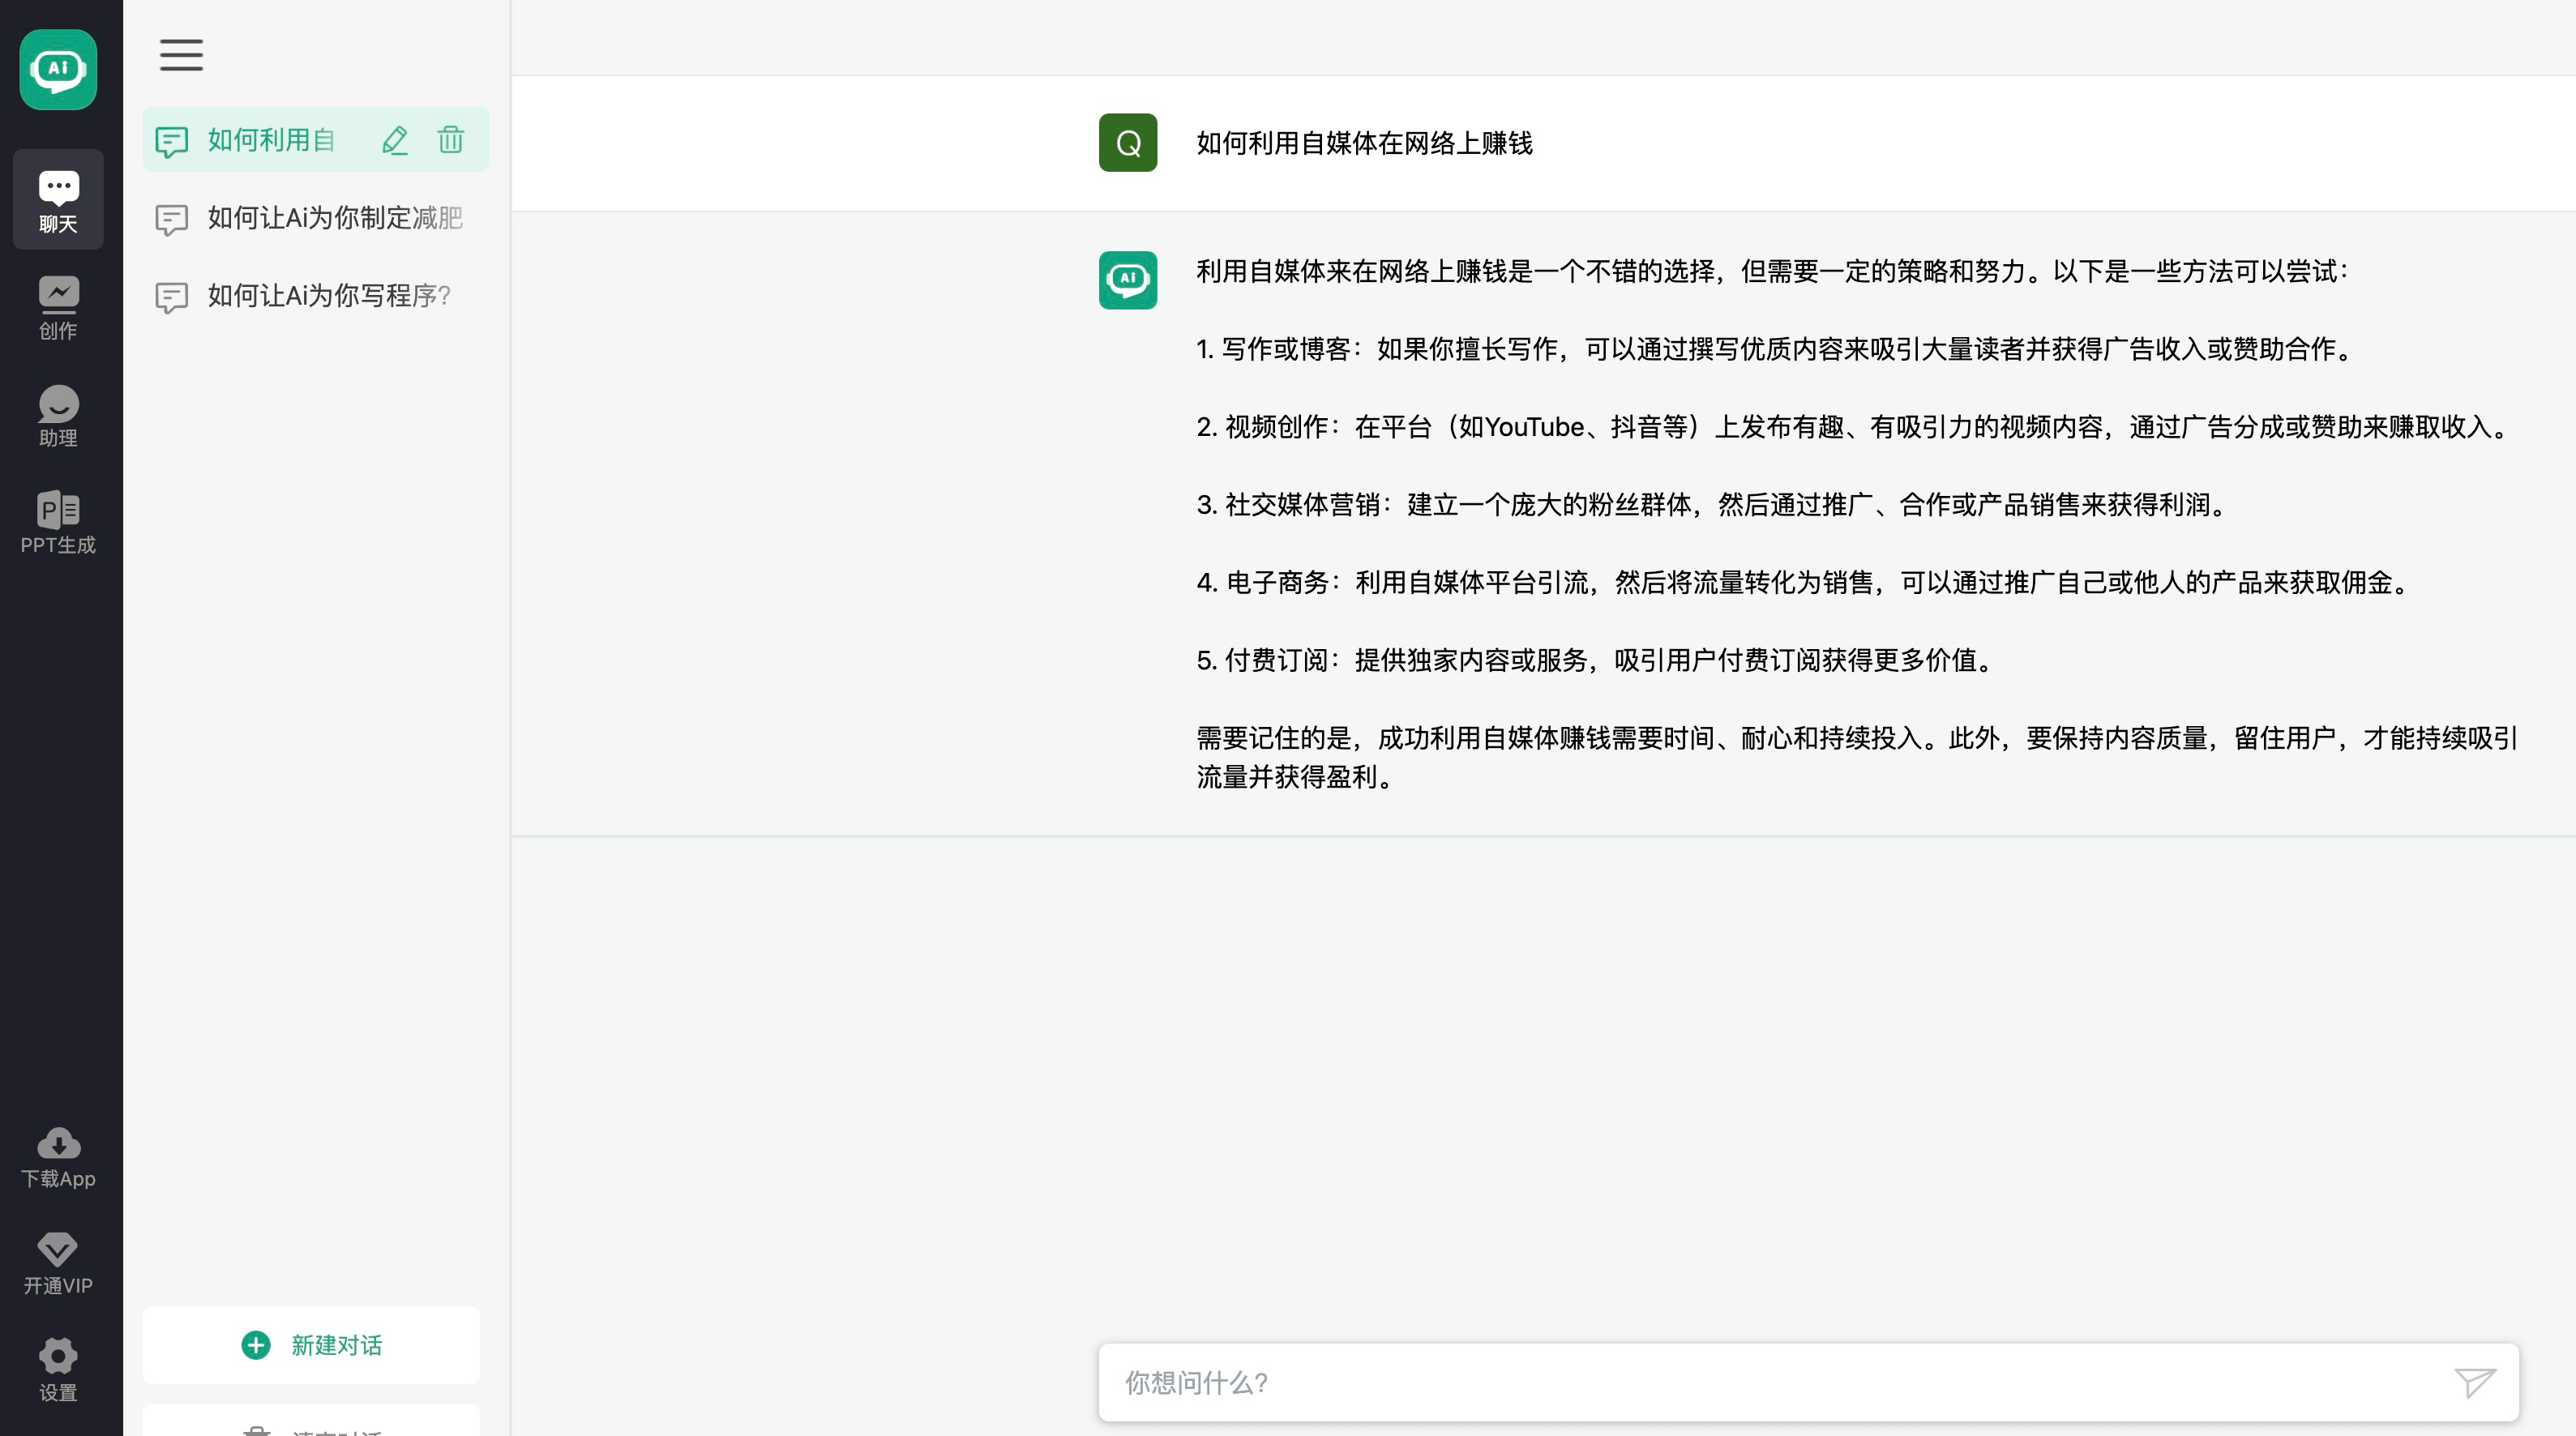Click the user Q avatar
The width and height of the screenshot is (2576, 1436).
(x=1128, y=143)
